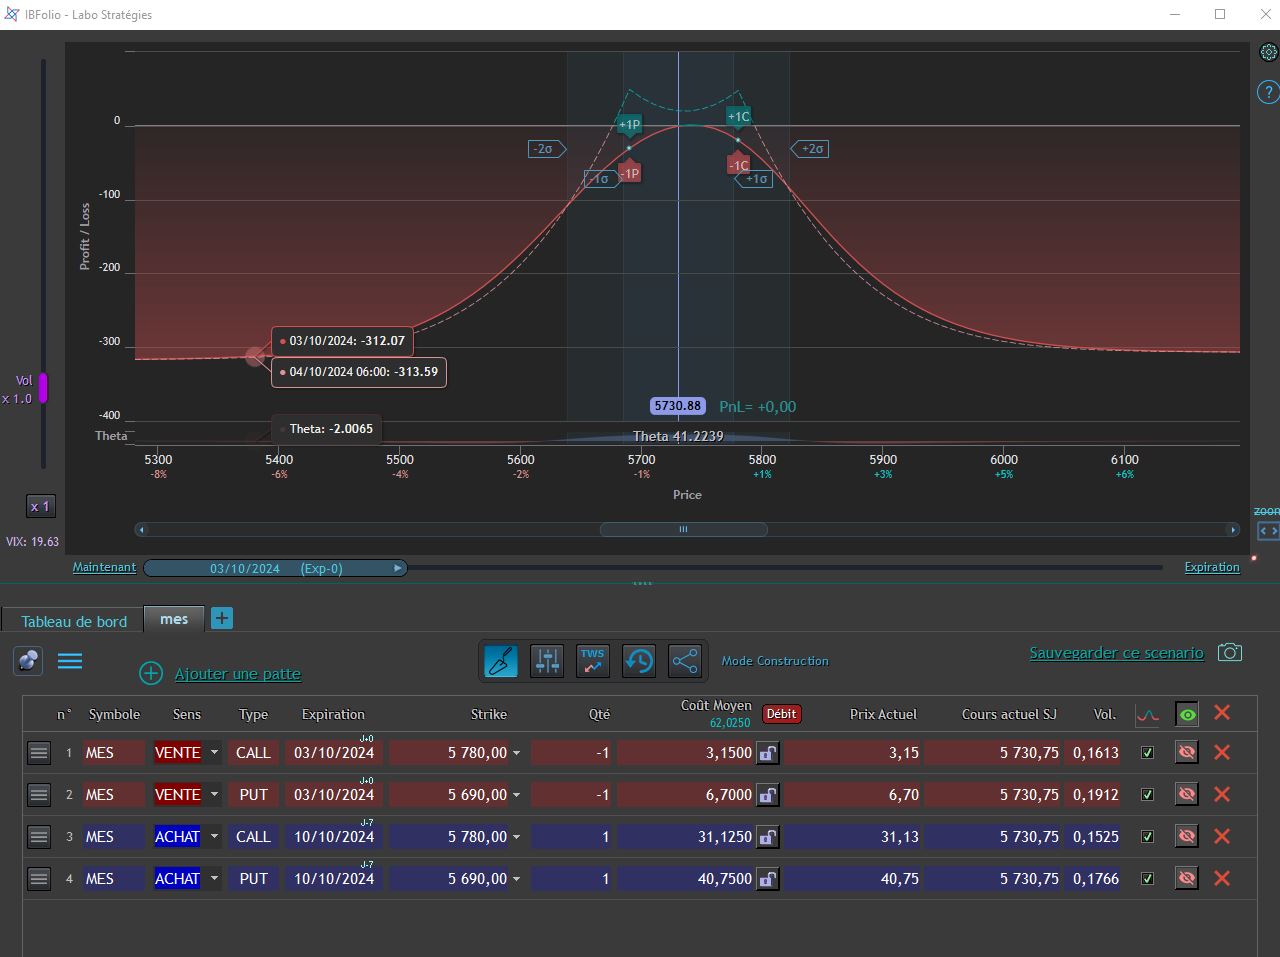The width and height of the screenshot is (1280, 957).
Task: Uncheck the checkbox for leg 1 CALL
Action: [1148, 753]
